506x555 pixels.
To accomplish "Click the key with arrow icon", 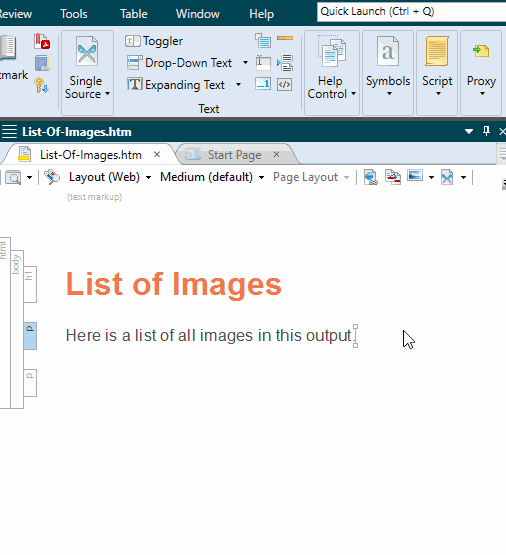I will pos(41,86).
